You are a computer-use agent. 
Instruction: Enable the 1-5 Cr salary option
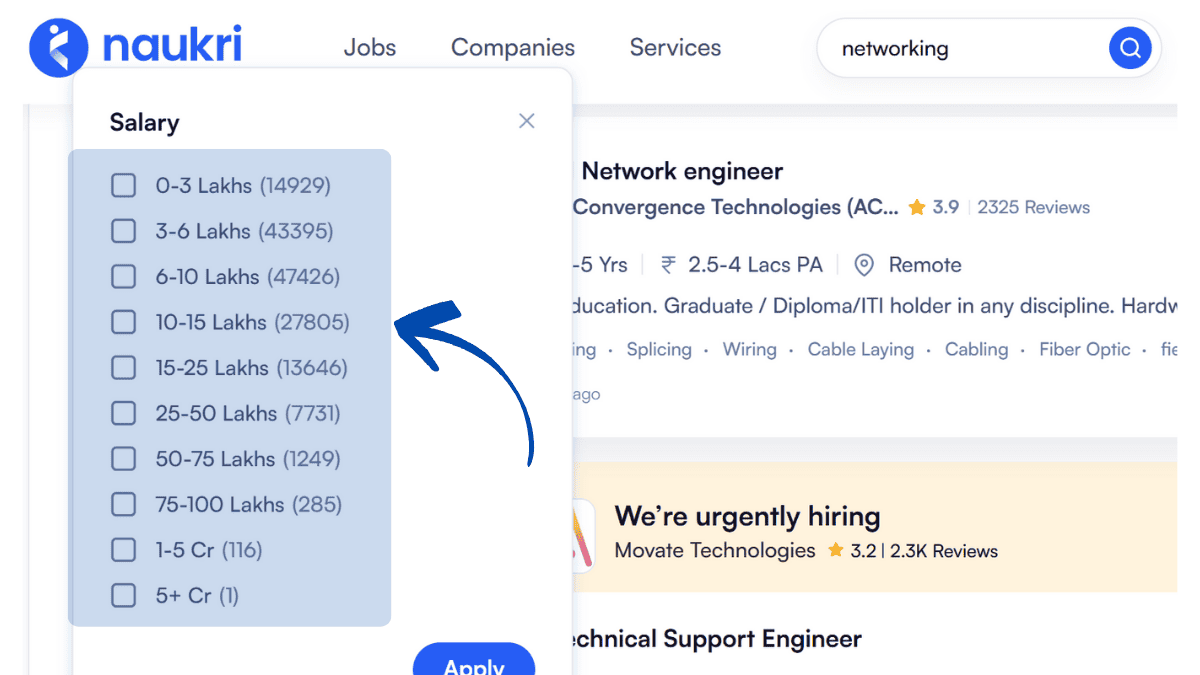123,550
